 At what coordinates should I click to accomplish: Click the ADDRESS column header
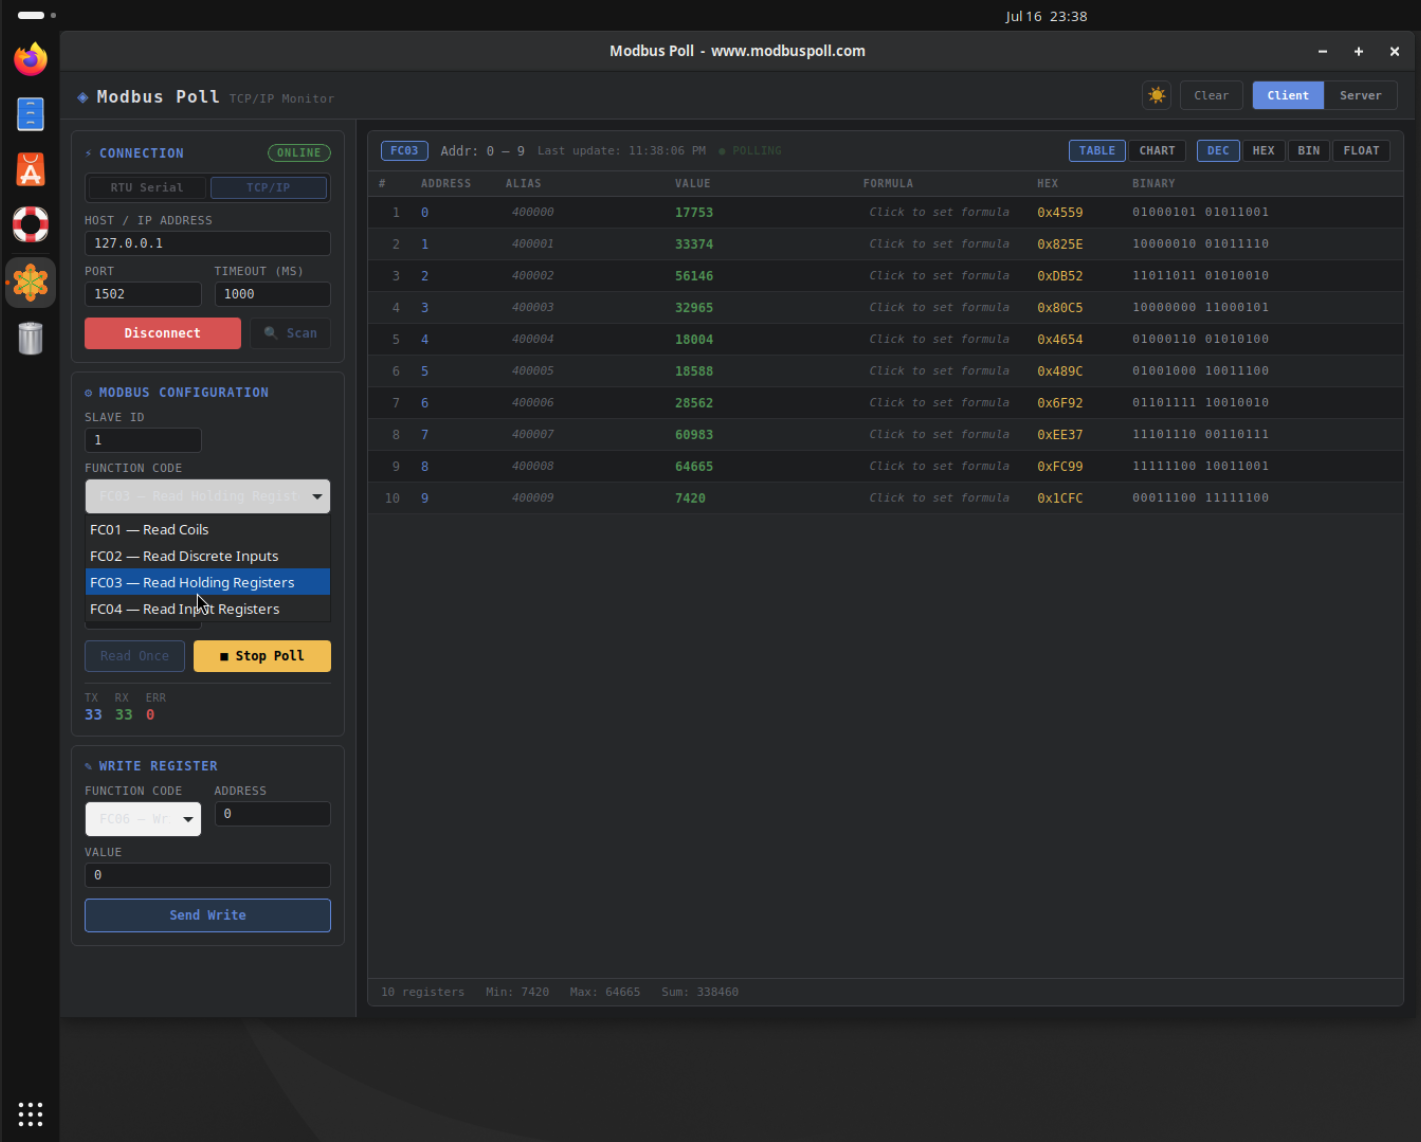pos(445,184)
